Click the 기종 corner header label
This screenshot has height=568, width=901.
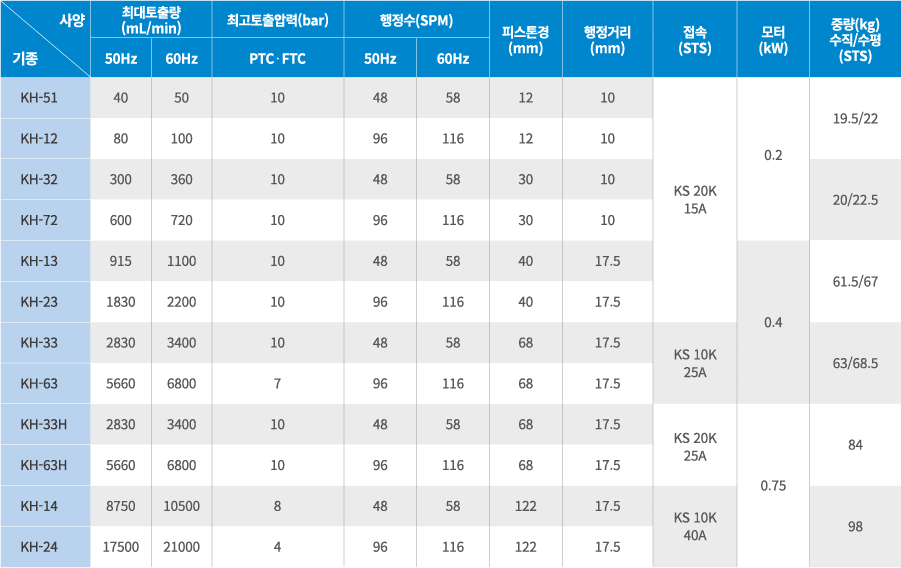(25, 59)
